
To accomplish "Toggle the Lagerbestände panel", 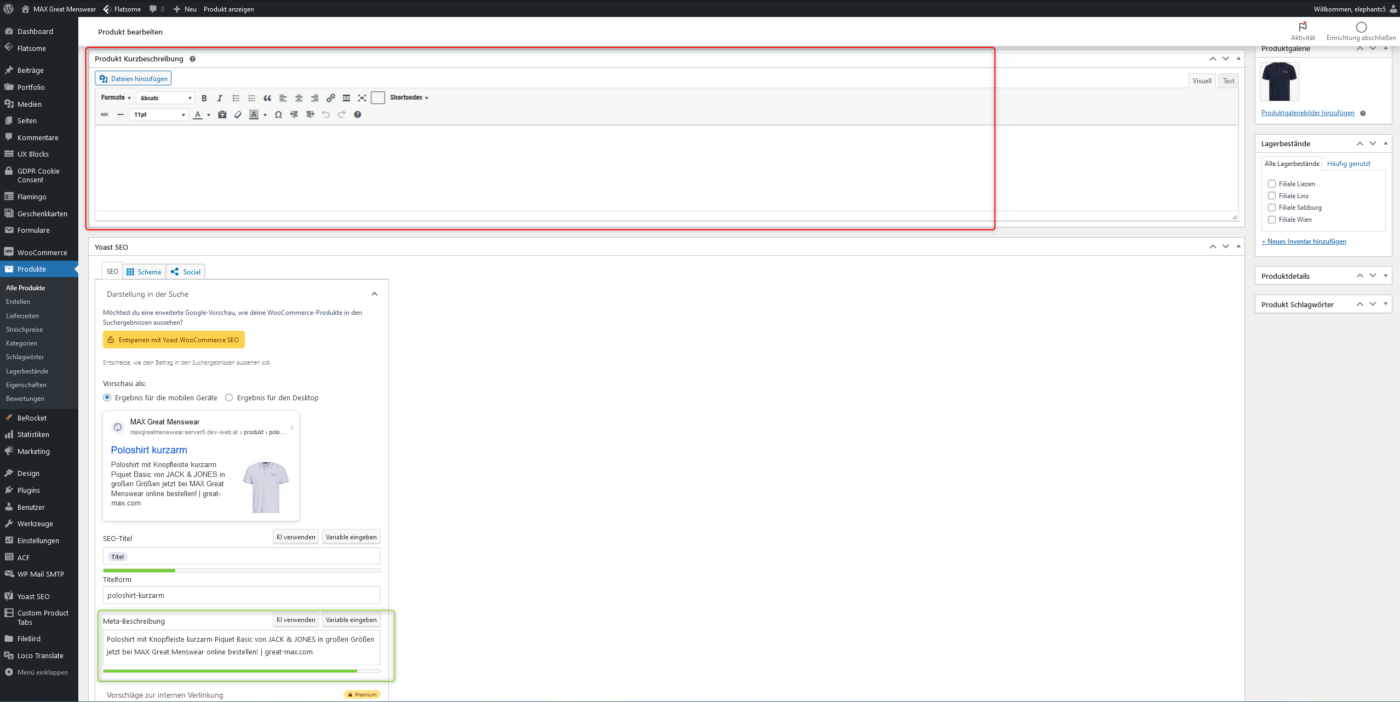I will 1386,144.
